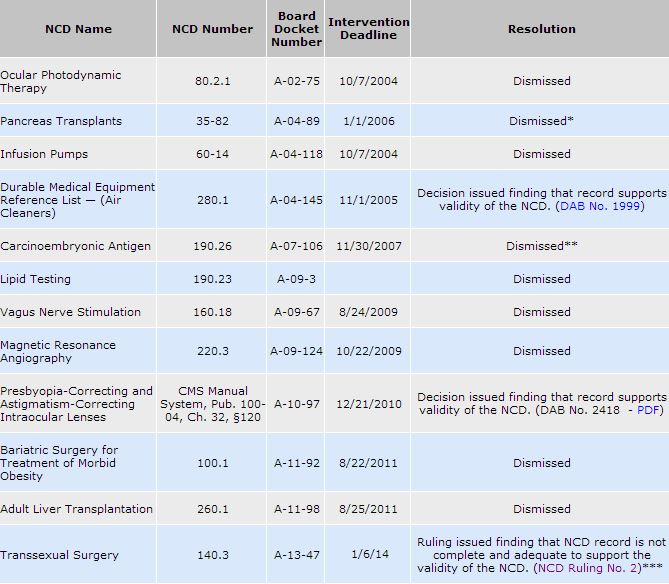Click docket number A-04-89
669x584 pixels.
[x=297, y=121]
